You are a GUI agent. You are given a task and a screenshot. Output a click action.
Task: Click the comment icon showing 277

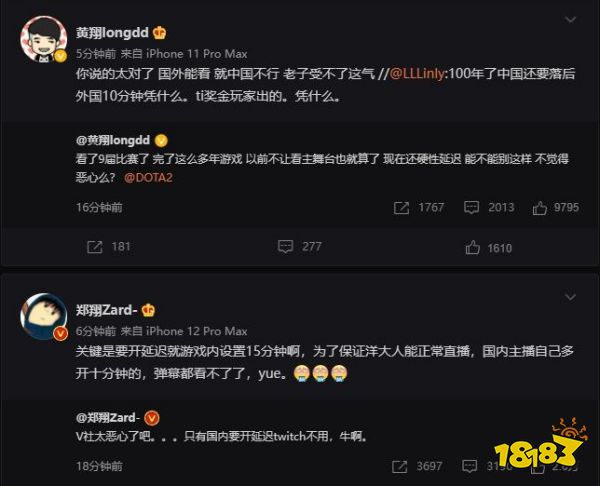coord(285,247)
